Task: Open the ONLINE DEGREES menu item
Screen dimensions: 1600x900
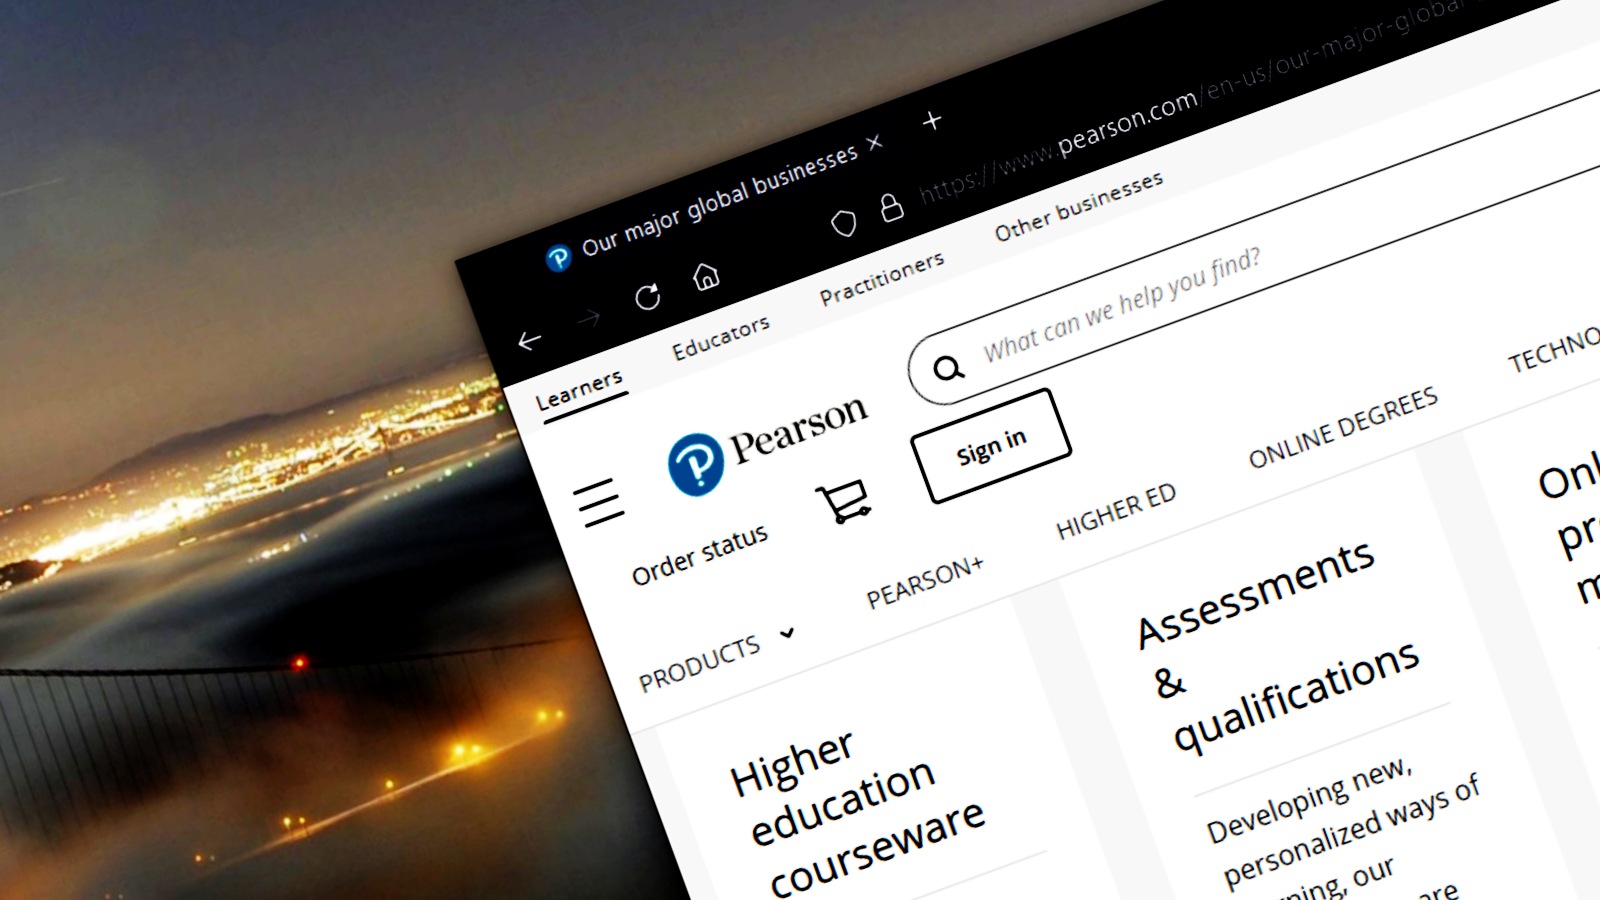Action: (x=1343, y=427)
